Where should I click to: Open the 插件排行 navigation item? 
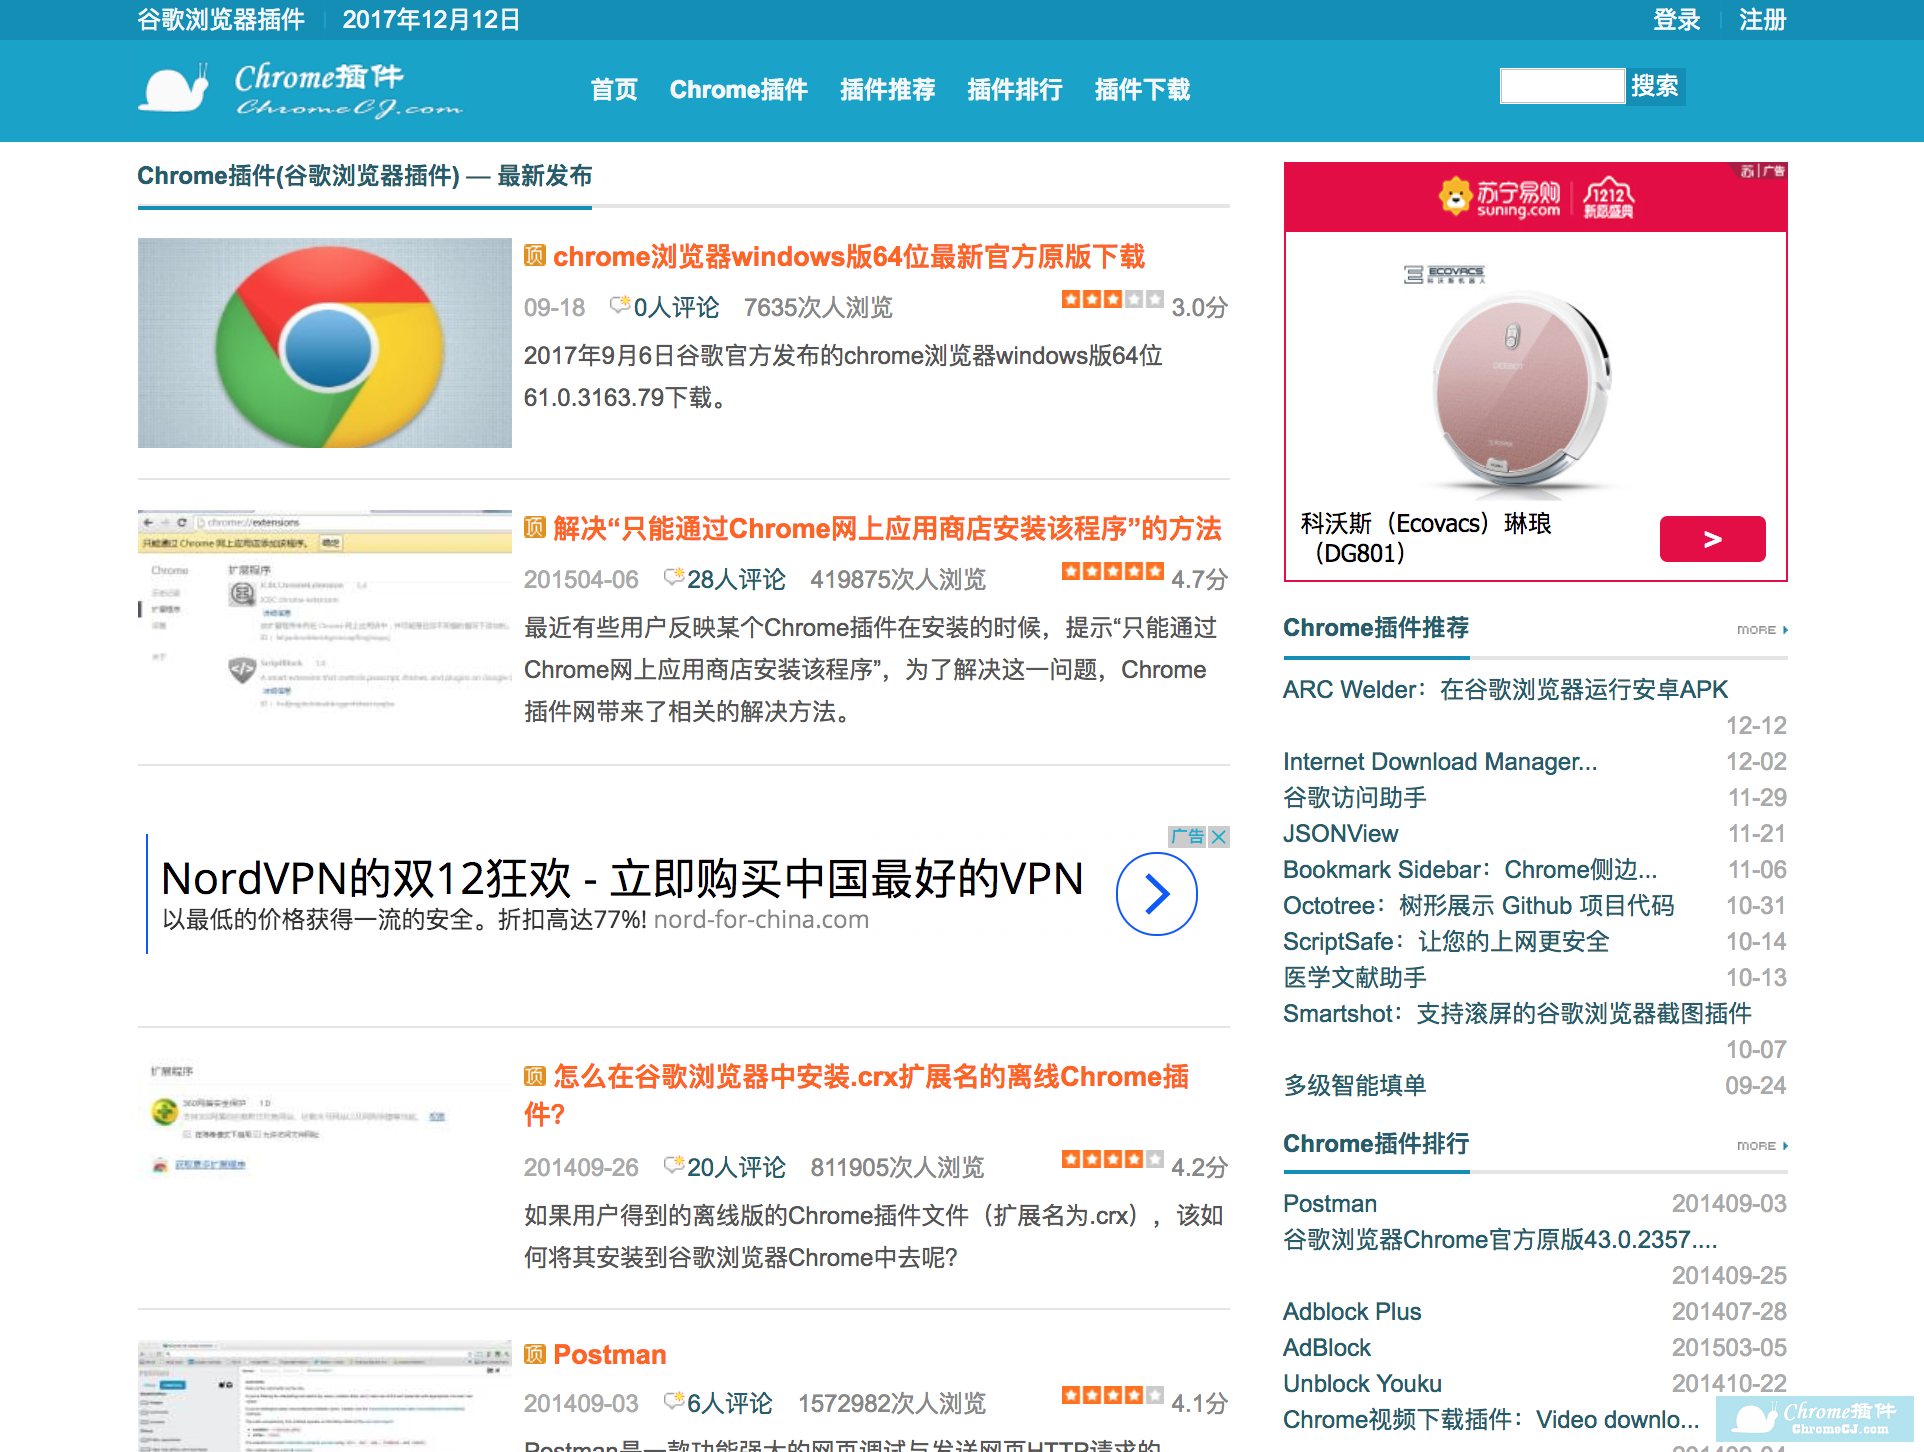coord(1014,90)
